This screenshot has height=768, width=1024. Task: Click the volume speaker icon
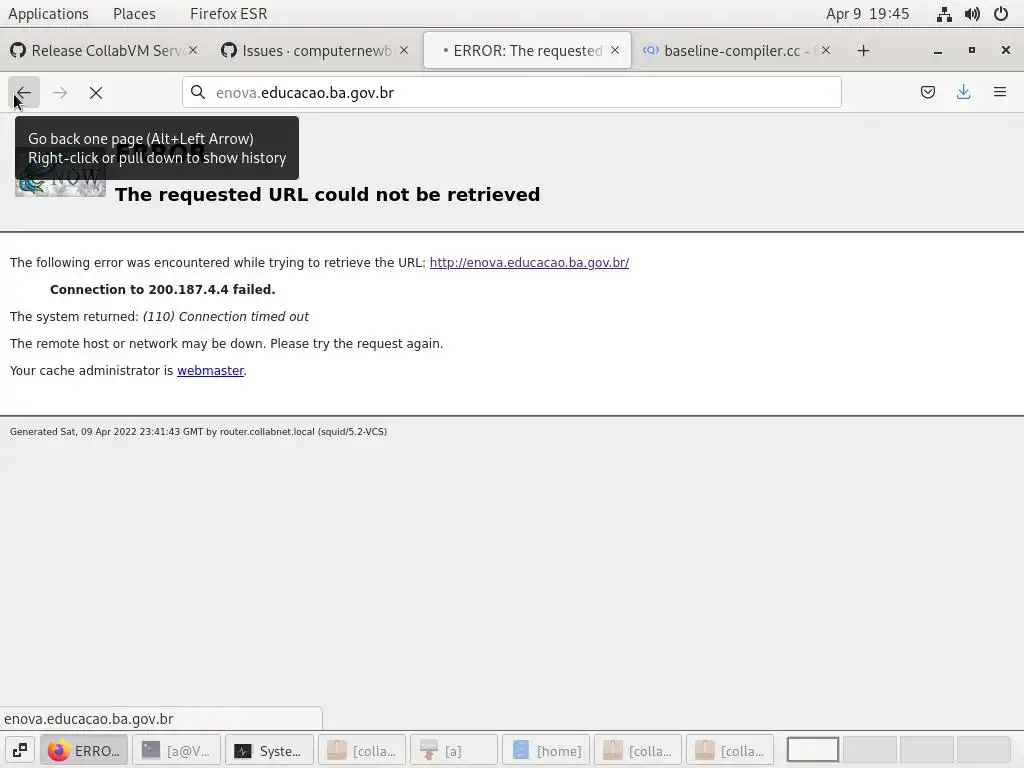972,14
